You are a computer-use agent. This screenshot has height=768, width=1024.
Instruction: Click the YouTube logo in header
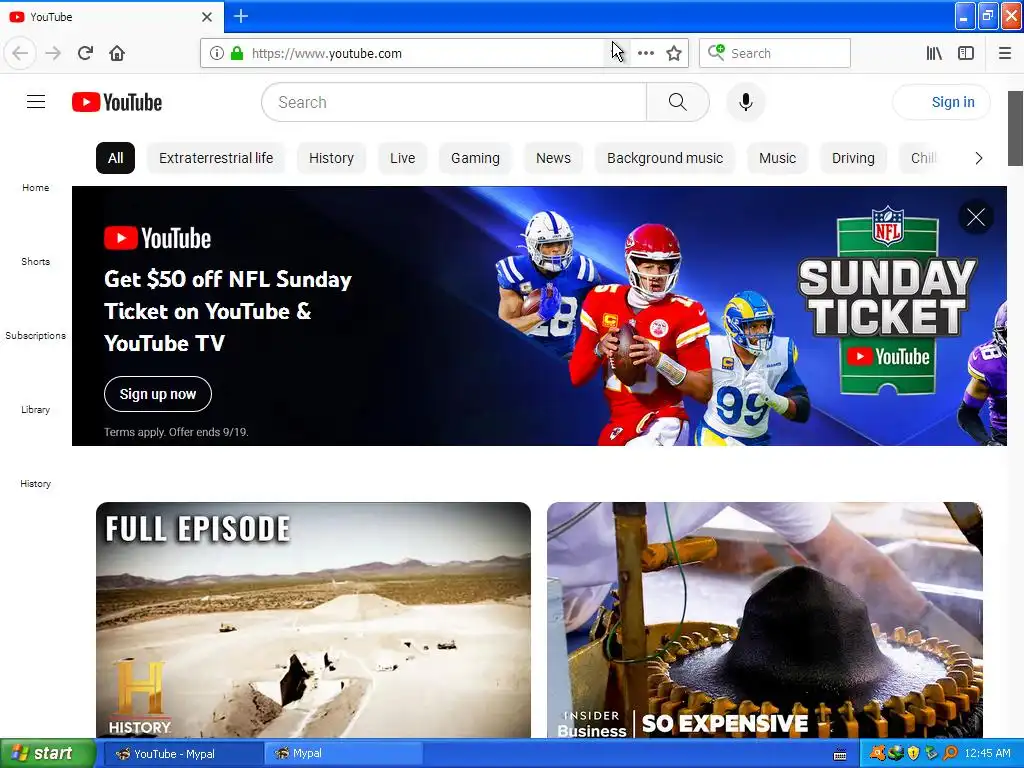117,102
